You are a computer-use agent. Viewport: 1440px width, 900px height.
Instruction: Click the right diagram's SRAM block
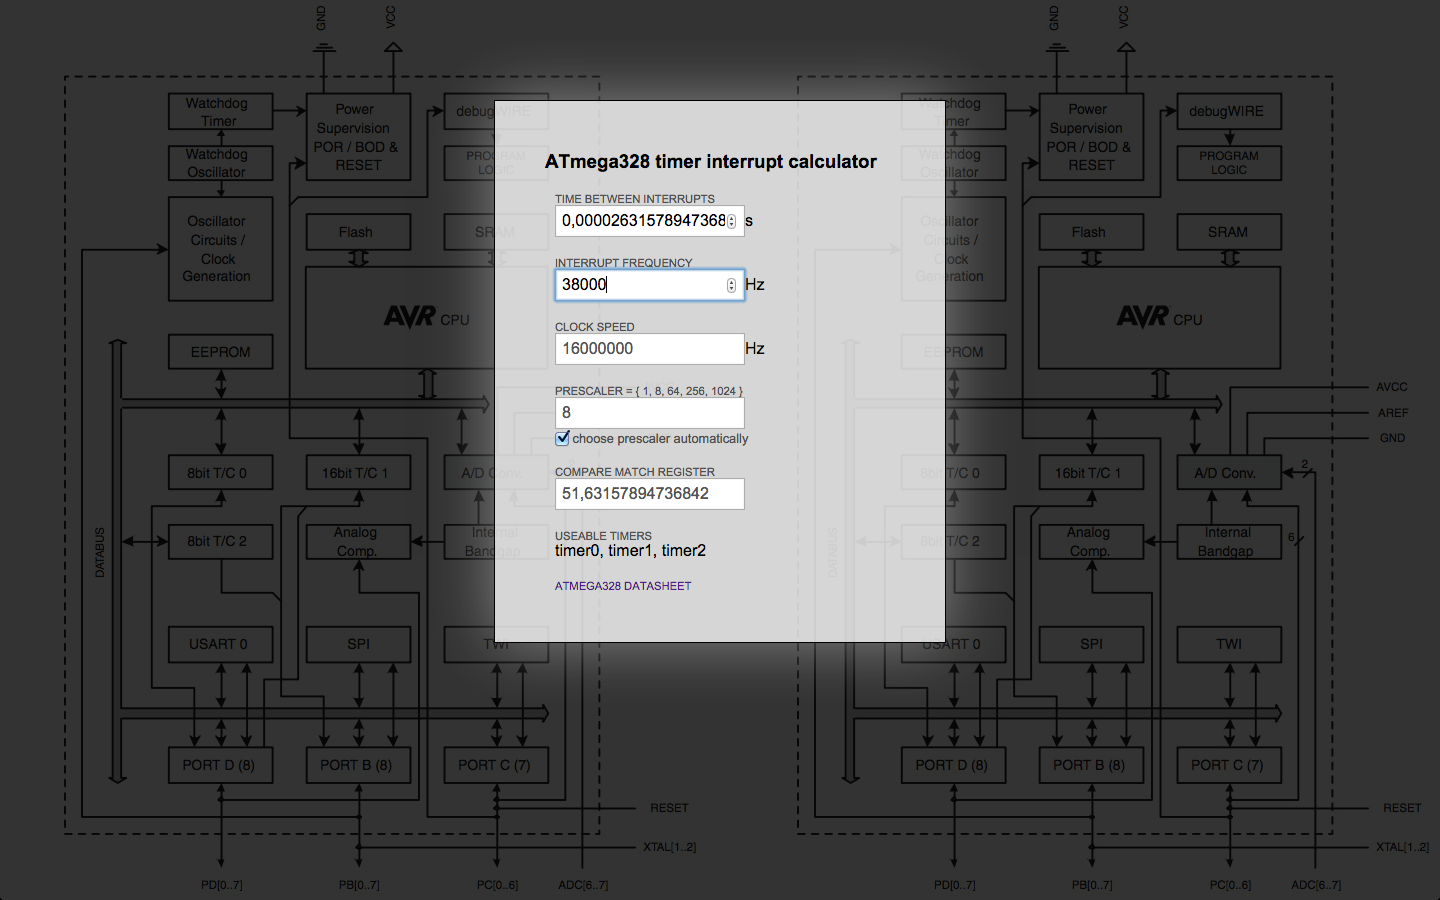click(x=1229, y=232)
